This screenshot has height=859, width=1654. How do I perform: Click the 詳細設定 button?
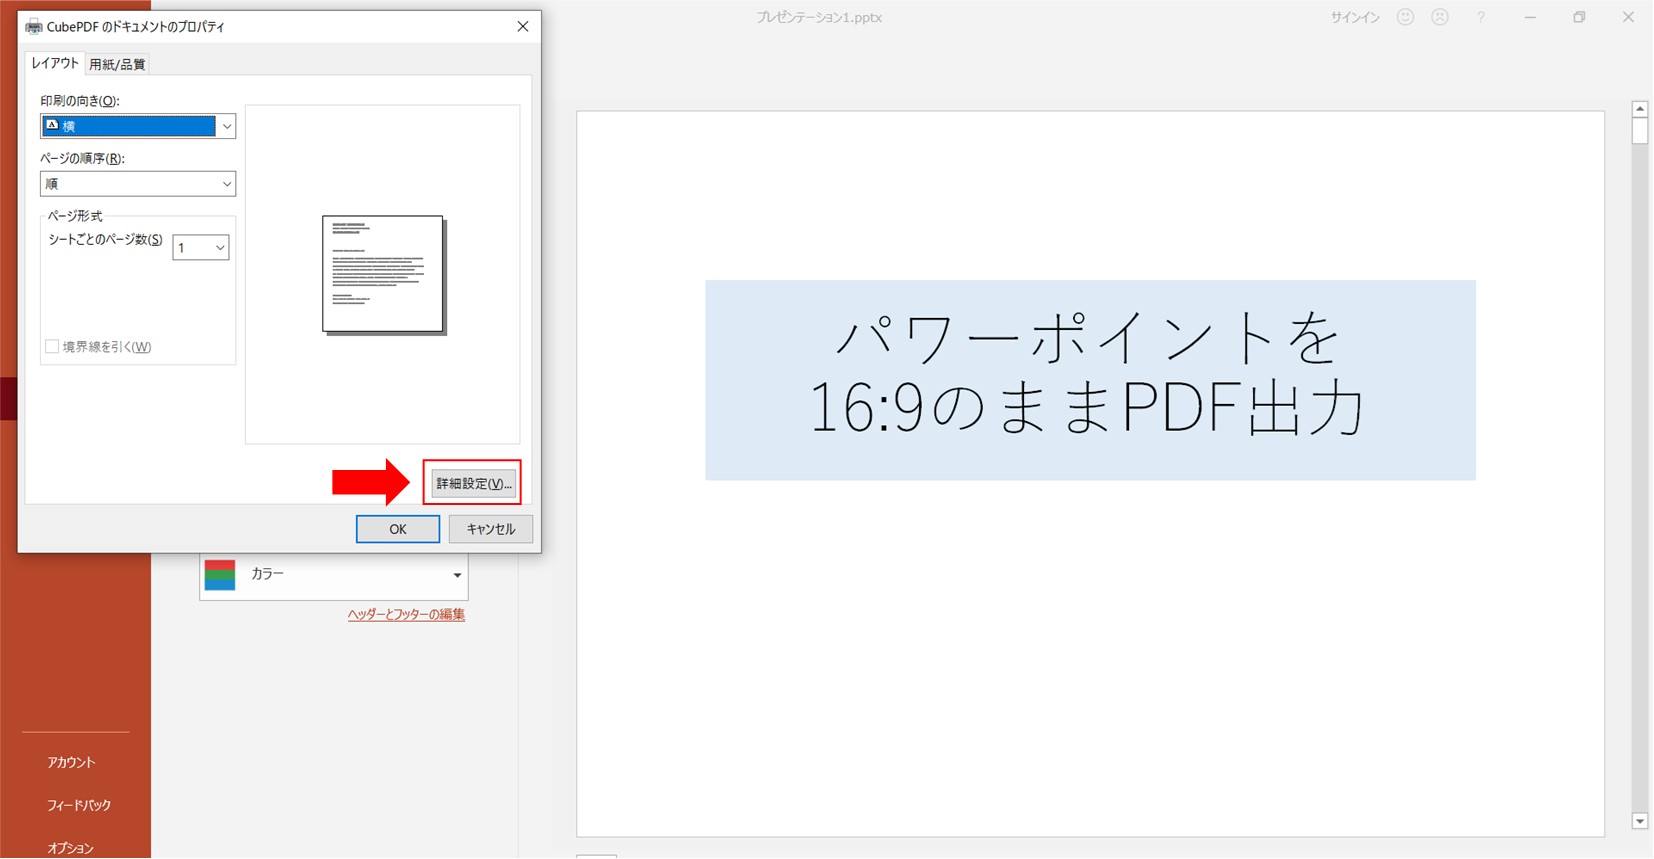(x=473, y=484)
